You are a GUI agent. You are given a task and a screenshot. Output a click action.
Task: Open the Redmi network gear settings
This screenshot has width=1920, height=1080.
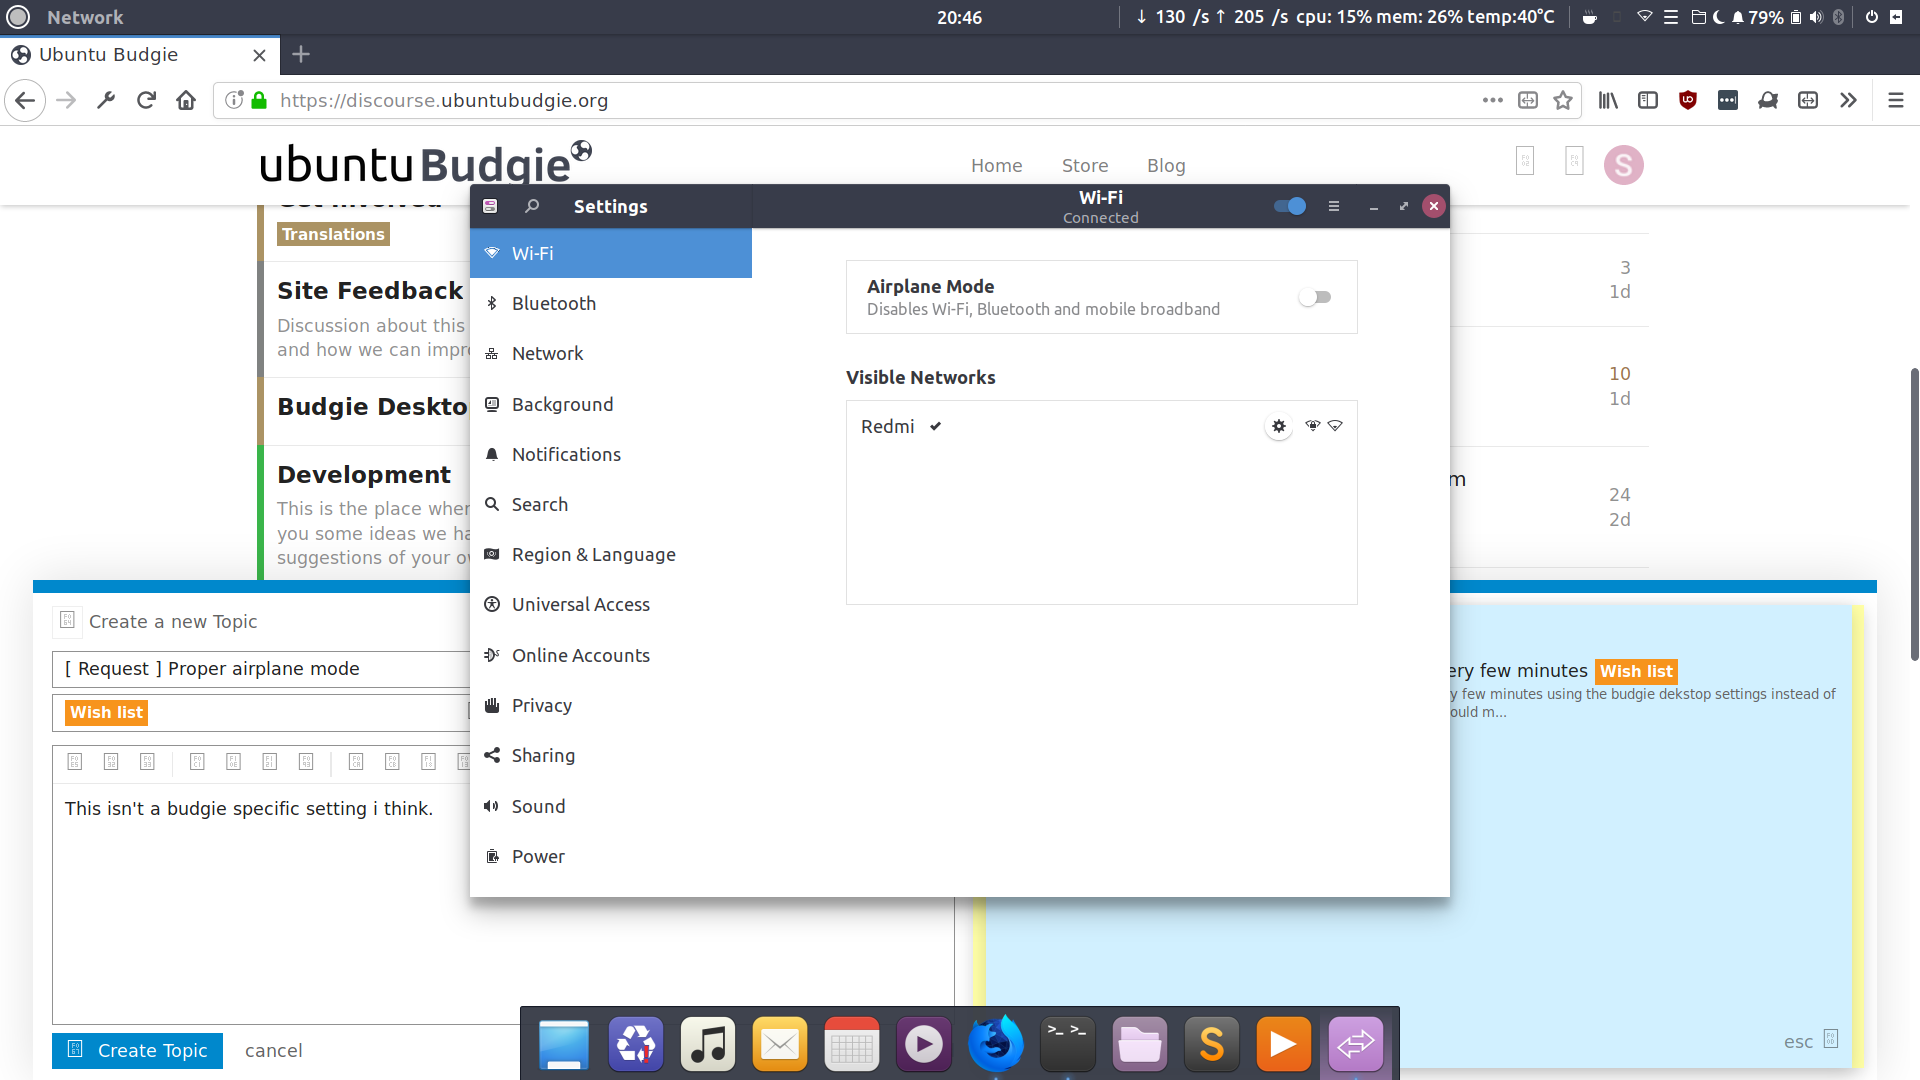pos(1278,426)
